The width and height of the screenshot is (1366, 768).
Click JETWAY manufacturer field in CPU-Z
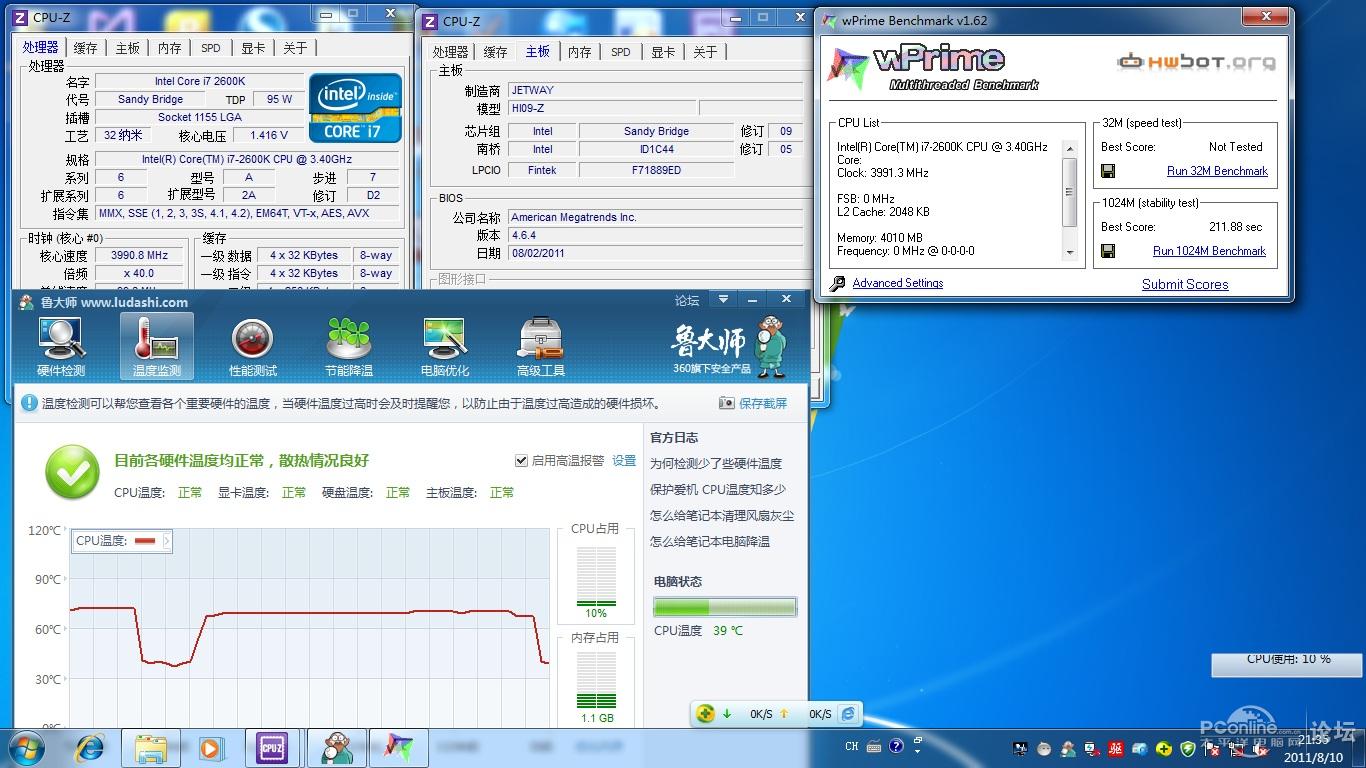pyautogui.click(x=655, y=90)
